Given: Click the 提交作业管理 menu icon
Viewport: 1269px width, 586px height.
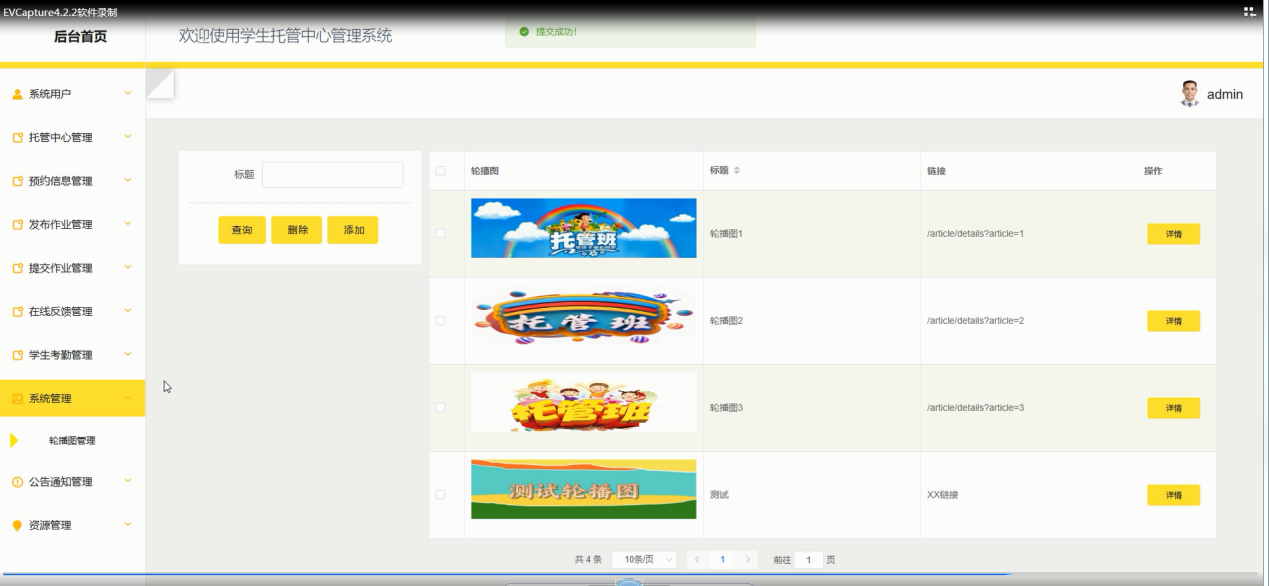Looking at the screenshot, I should click(x=17, y=268).
